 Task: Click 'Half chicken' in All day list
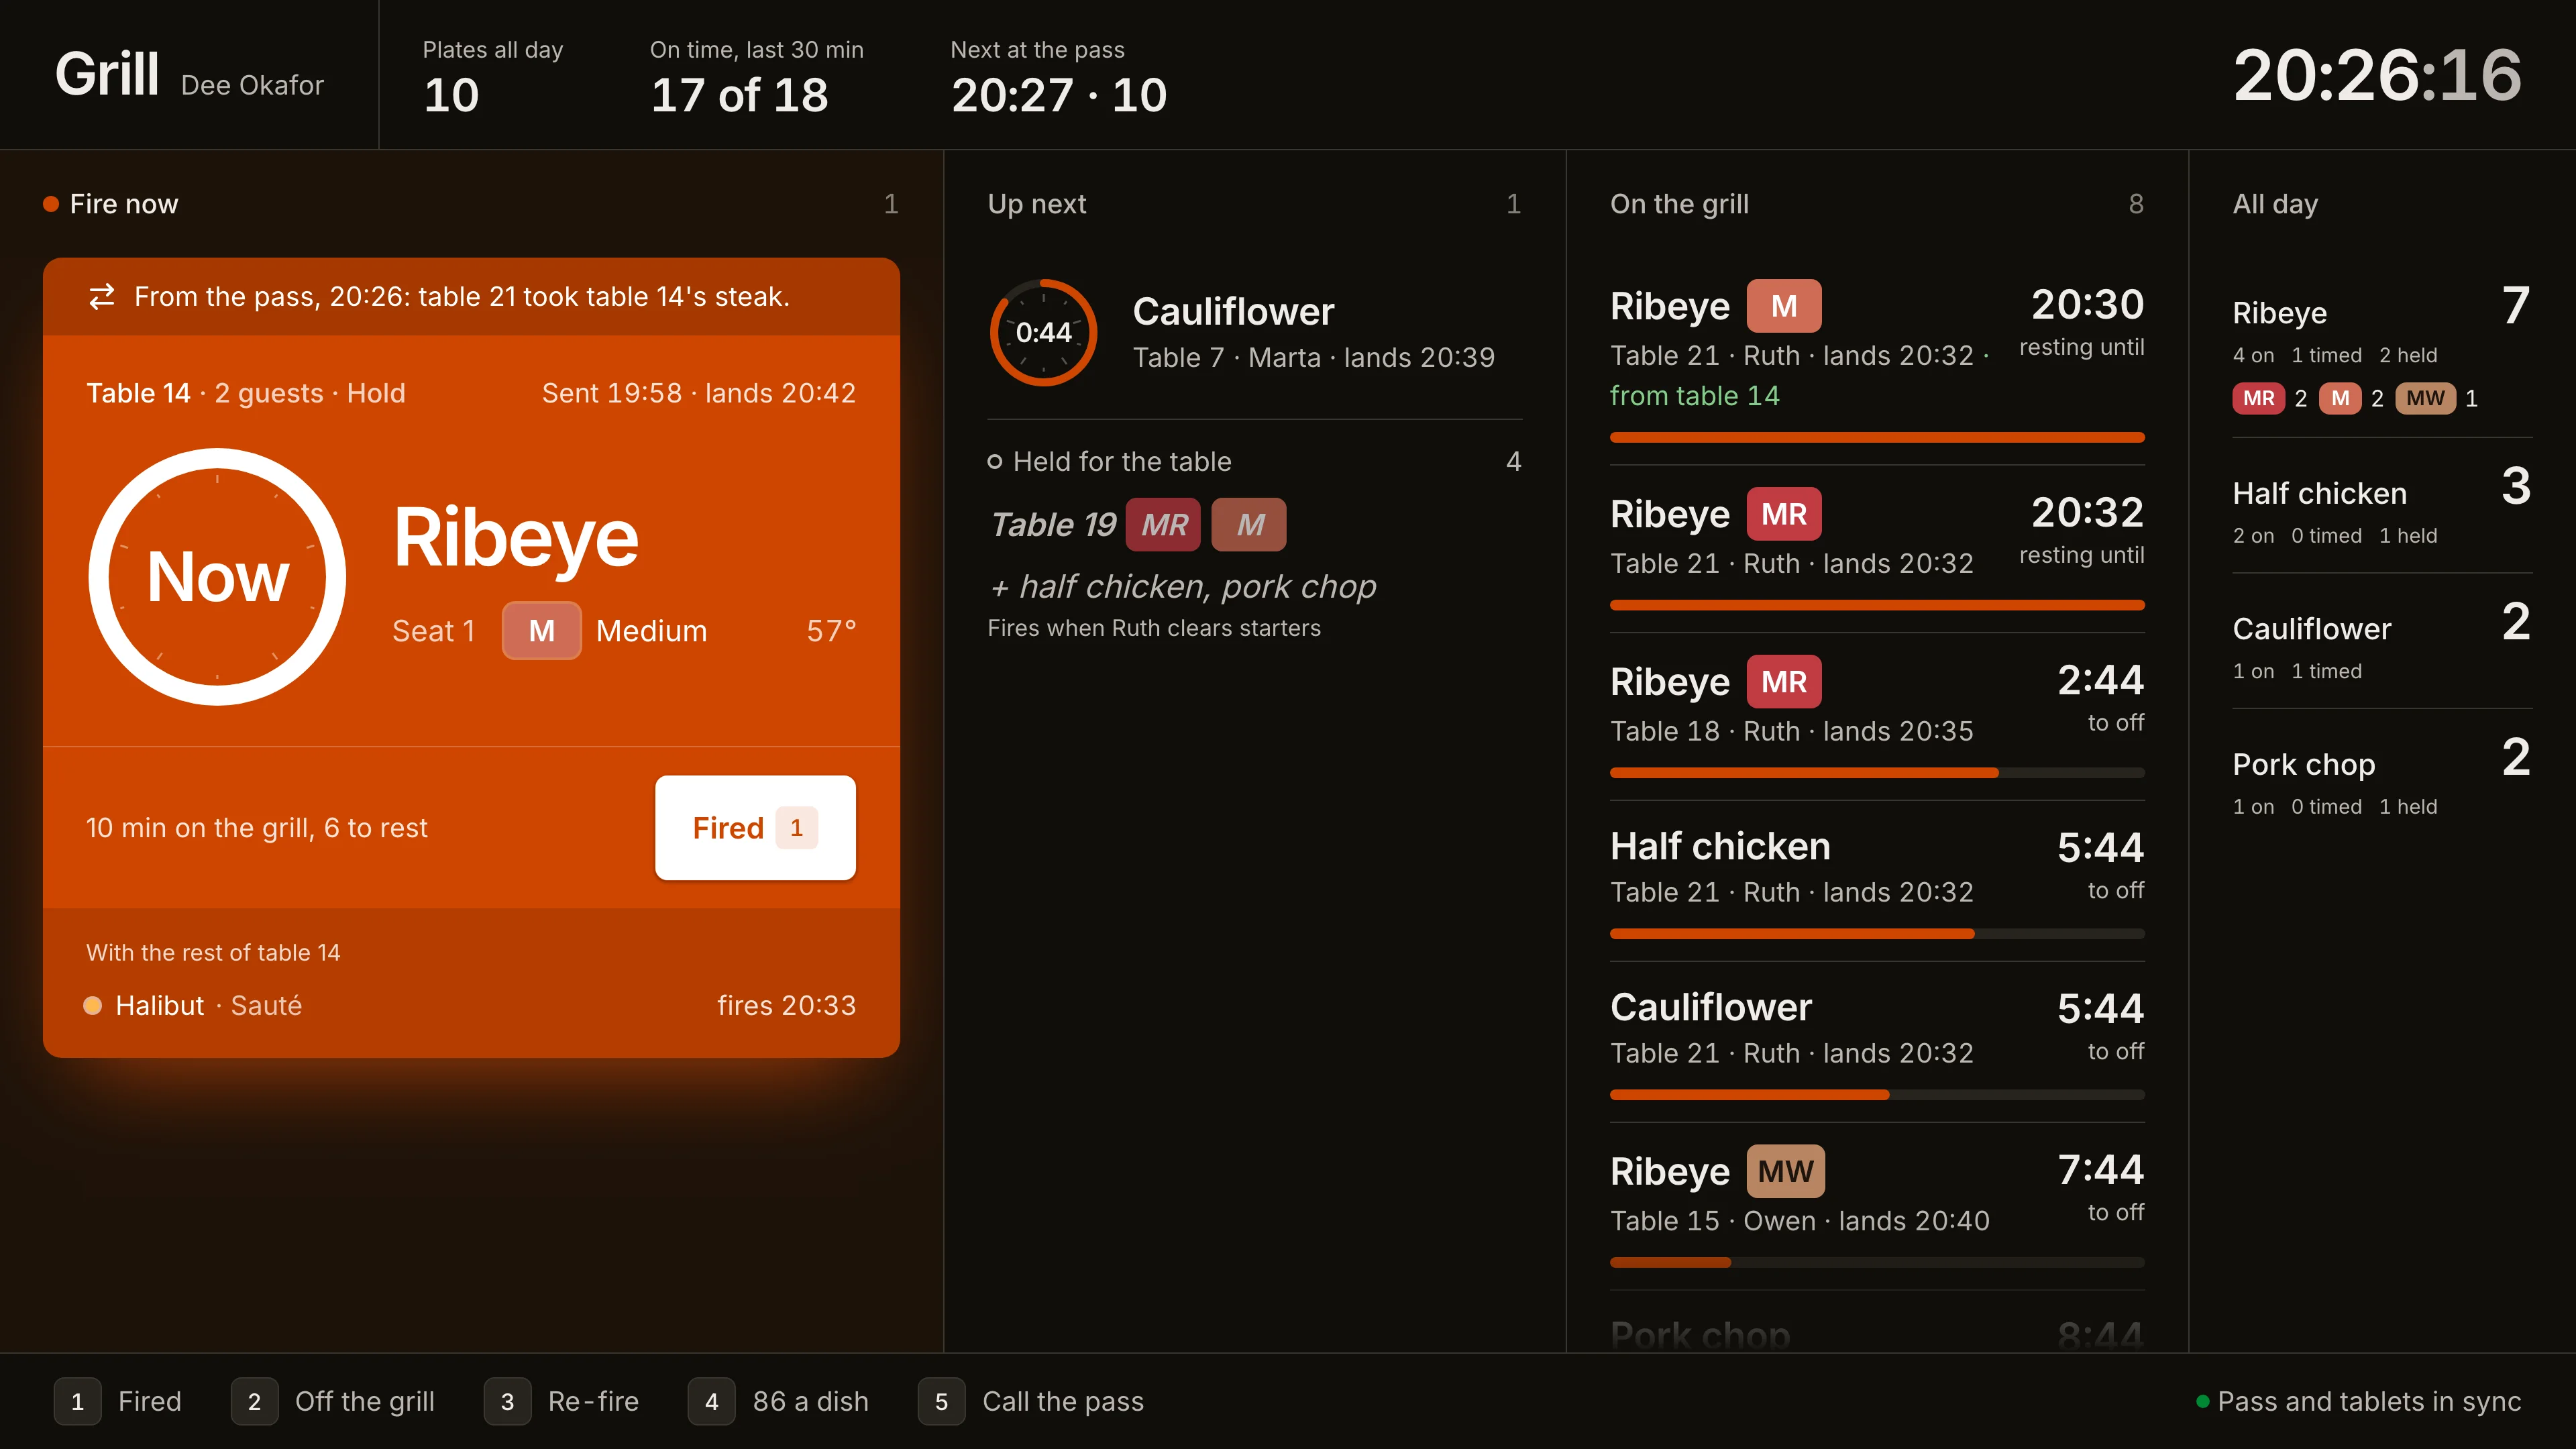pyautogui.click(x=2319, y=493)
